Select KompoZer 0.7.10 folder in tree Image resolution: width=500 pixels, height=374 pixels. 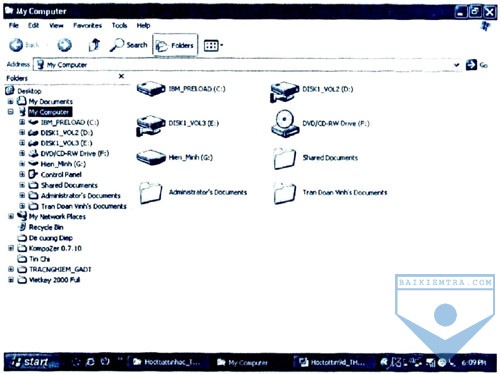pyautogui.click(x=55, y=248)
